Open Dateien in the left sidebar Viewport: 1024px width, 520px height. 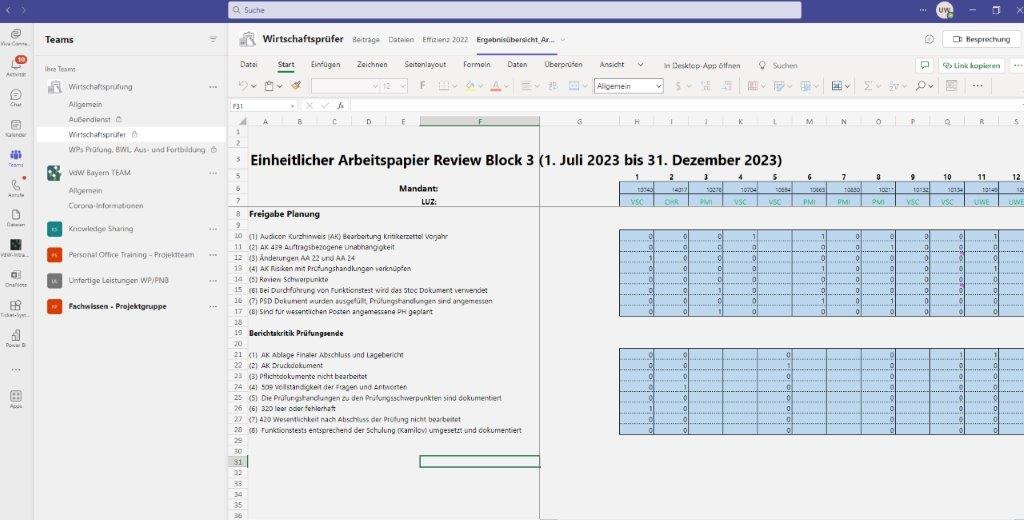[x=16, y=218]
